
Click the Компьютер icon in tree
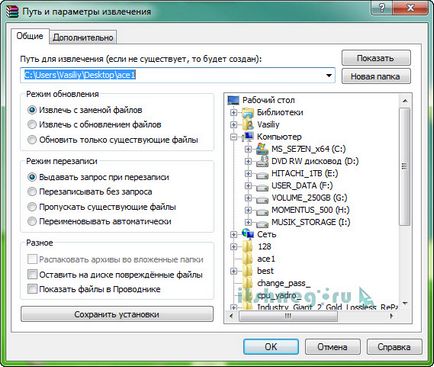[x=248, y=137]
